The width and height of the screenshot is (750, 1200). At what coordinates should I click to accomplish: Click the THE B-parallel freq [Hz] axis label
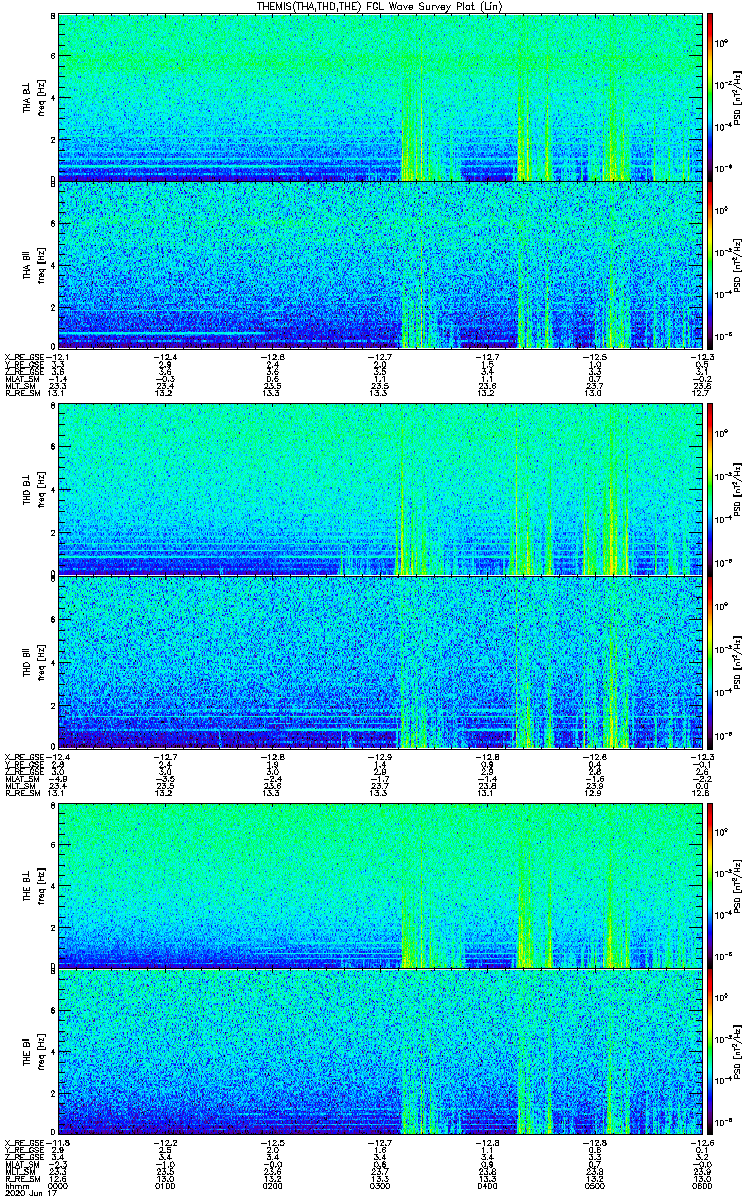(x=40, y=1052)
